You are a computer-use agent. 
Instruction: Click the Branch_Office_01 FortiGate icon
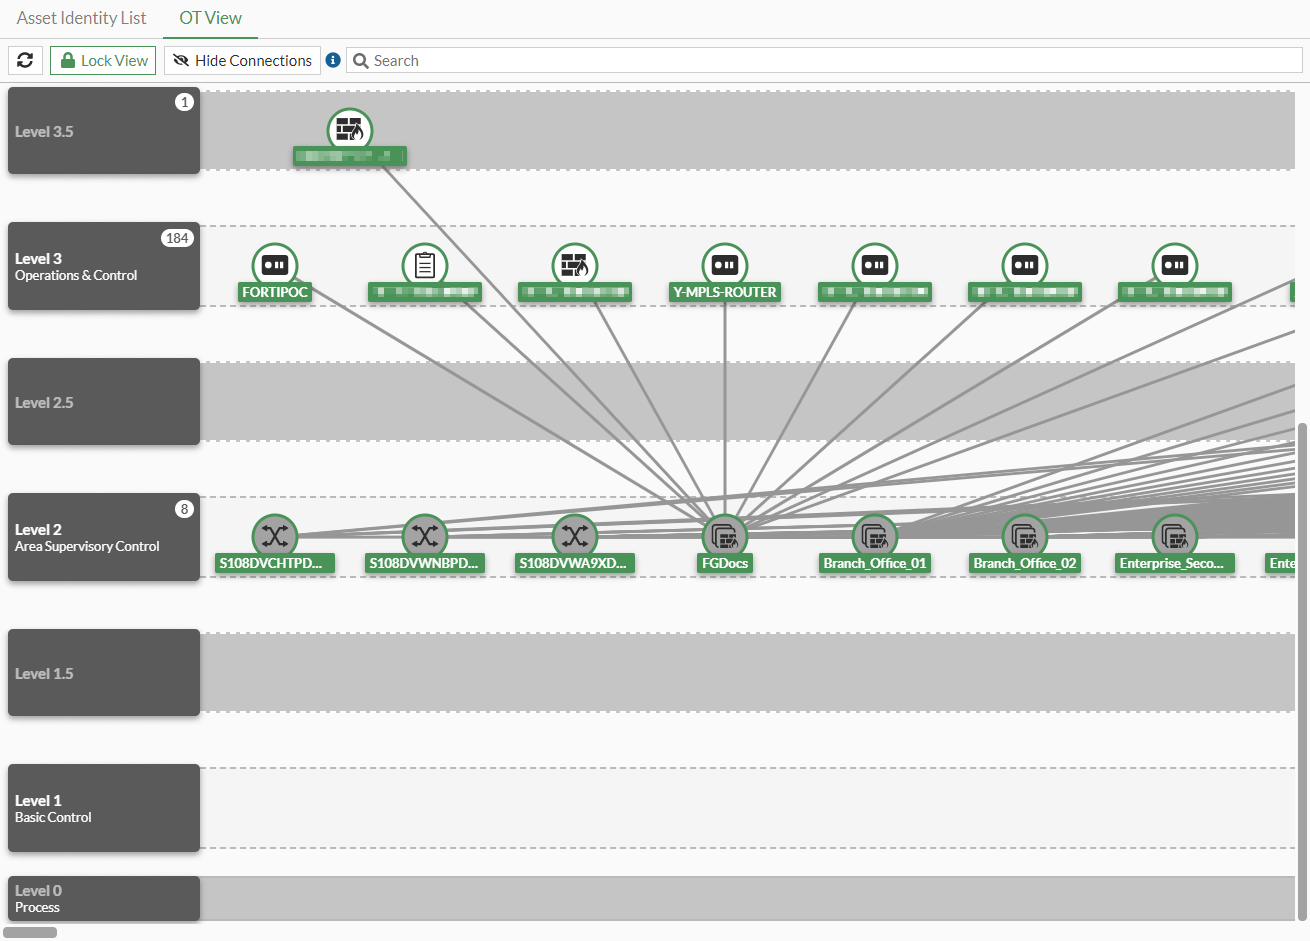(x=875, y=536)
